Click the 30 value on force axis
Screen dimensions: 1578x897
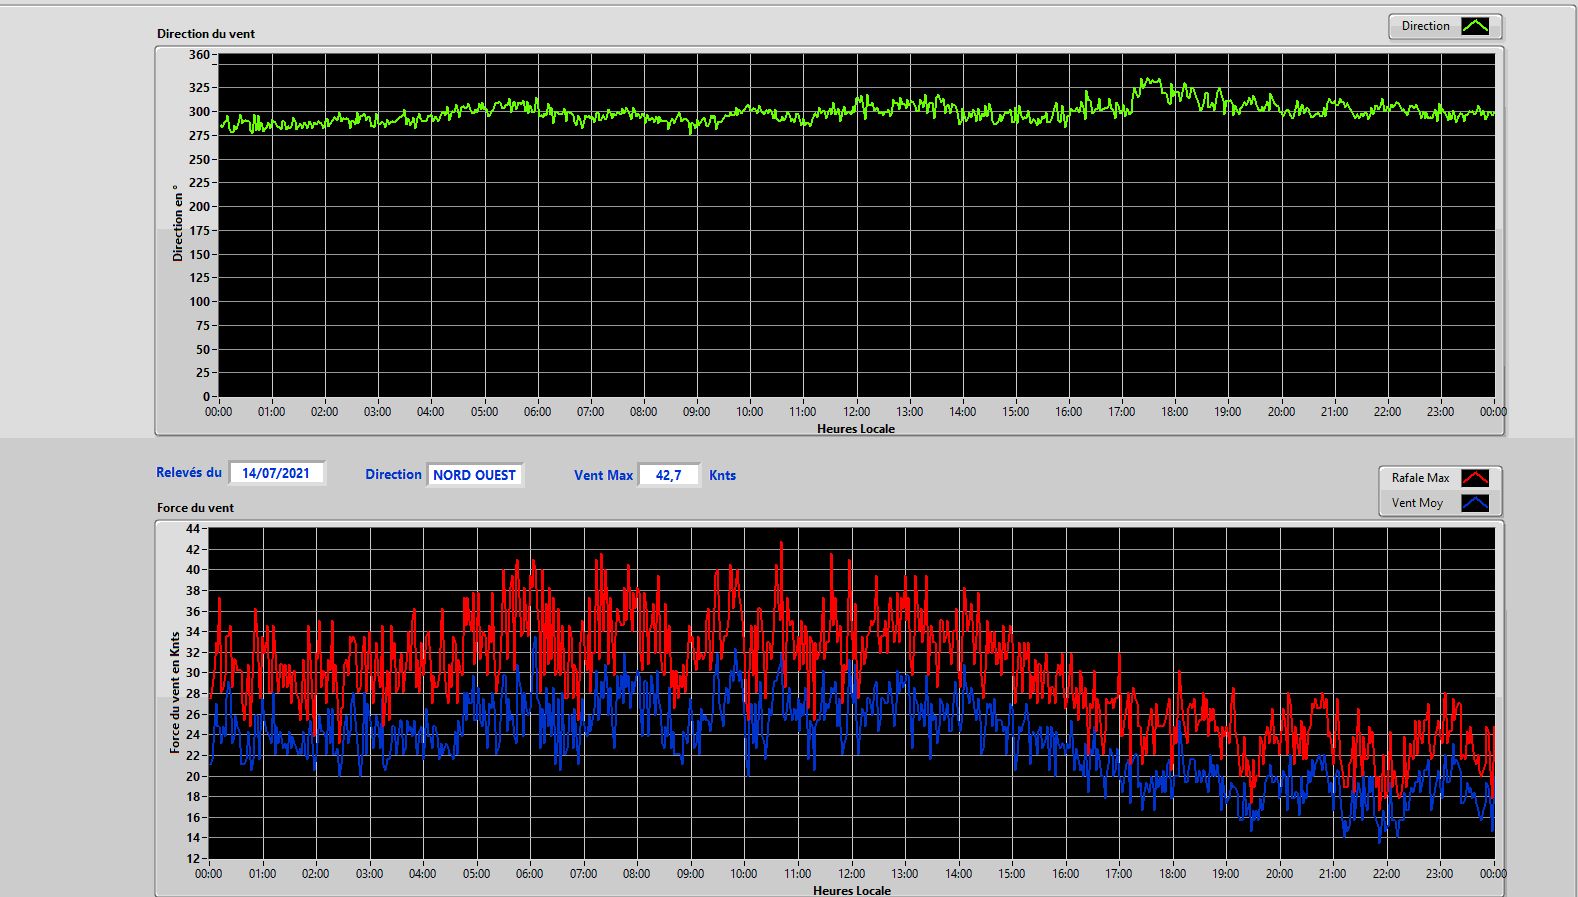(x=193, y=672)
